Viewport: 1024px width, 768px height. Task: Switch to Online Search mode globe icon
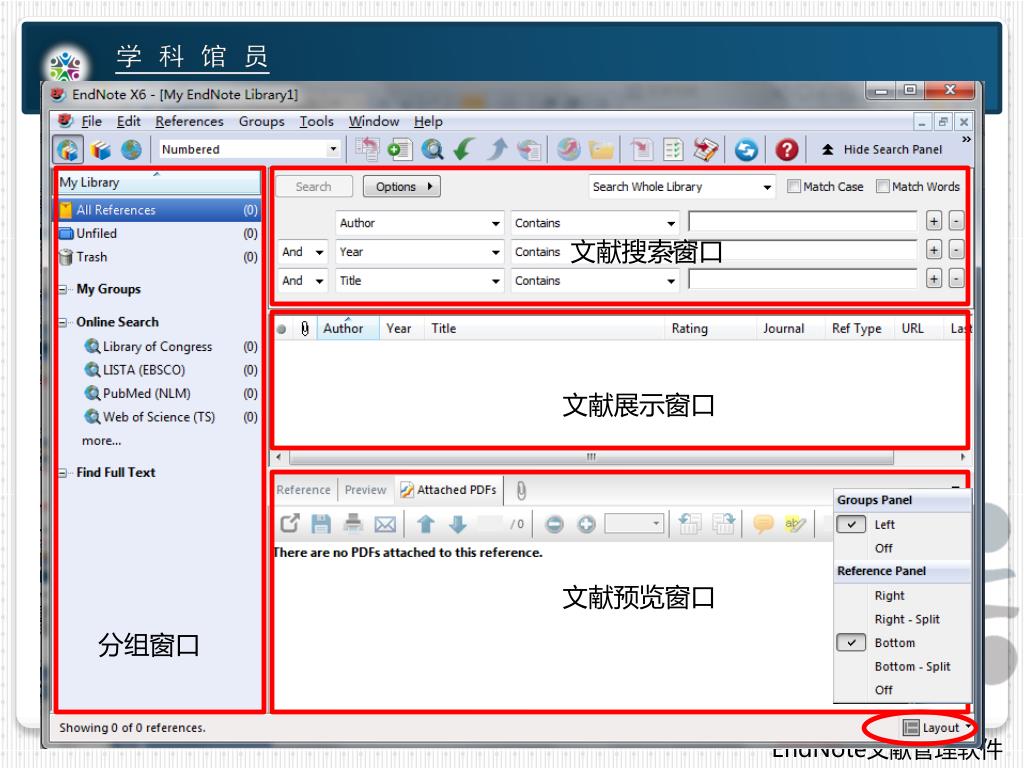click(x=131, y=150)
